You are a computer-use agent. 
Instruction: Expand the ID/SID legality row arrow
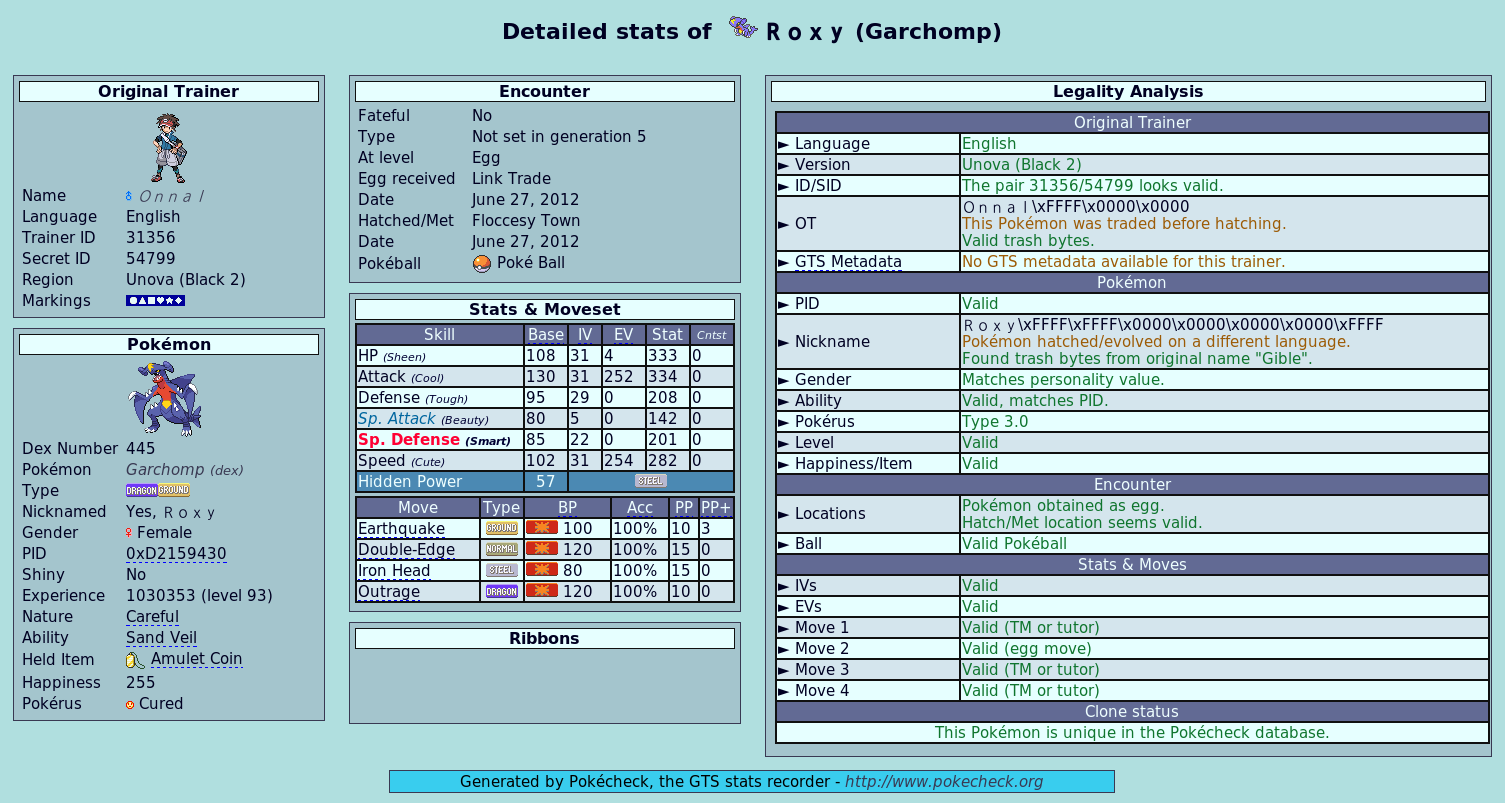[784, 186]
